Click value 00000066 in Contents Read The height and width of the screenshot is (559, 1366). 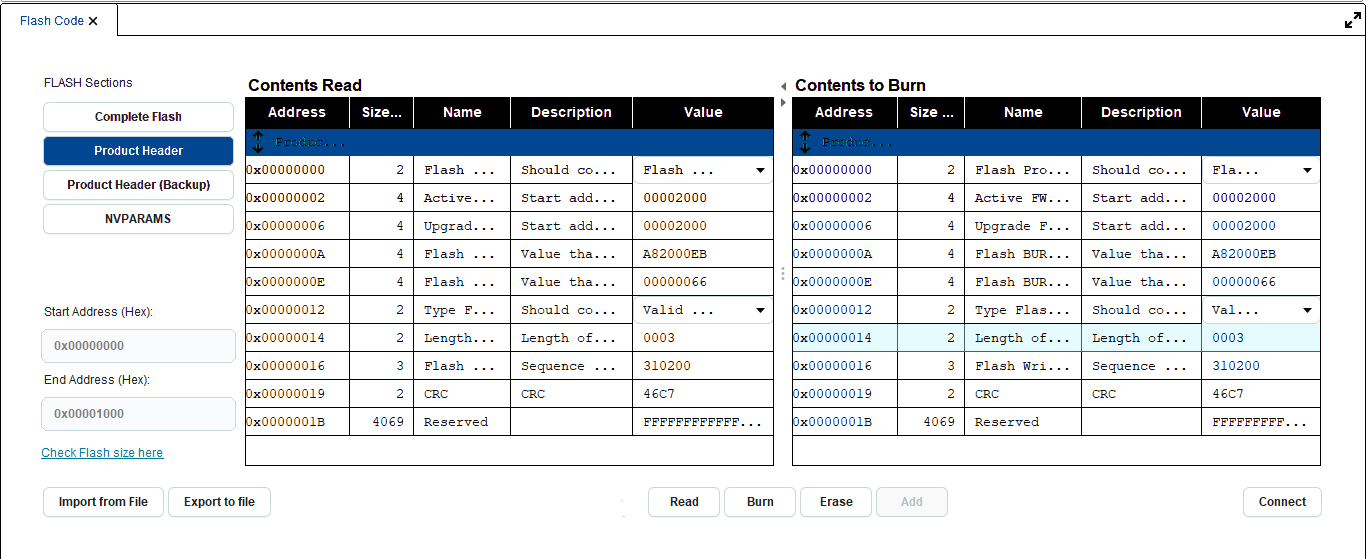[x=703, y=282]
